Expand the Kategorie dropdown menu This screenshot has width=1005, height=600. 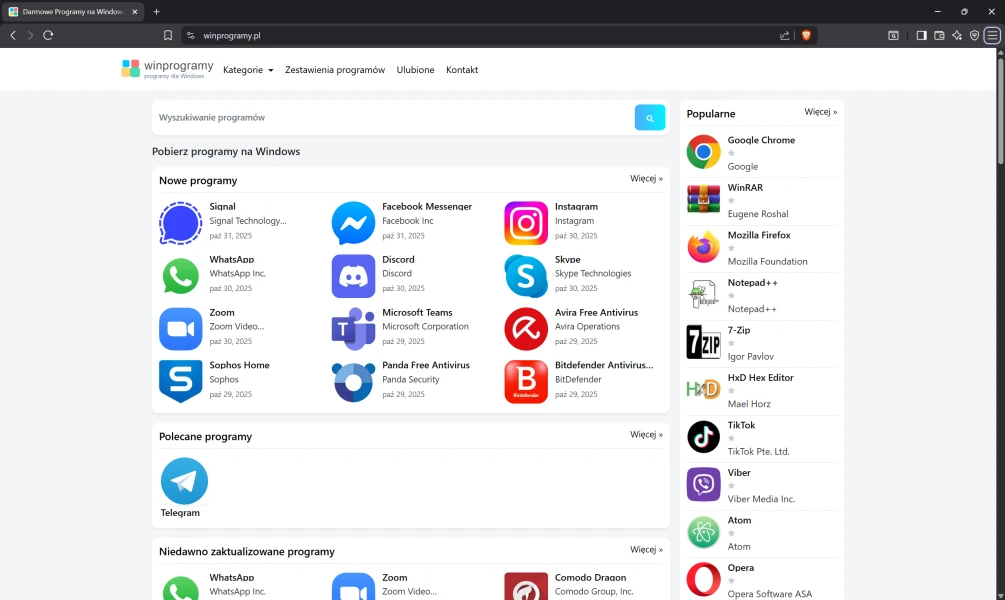click(248, 70)
